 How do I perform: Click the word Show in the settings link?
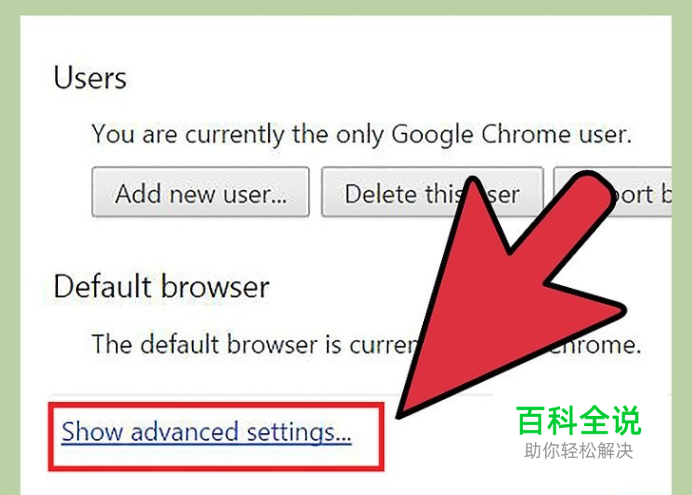click(x=92, y=431)
